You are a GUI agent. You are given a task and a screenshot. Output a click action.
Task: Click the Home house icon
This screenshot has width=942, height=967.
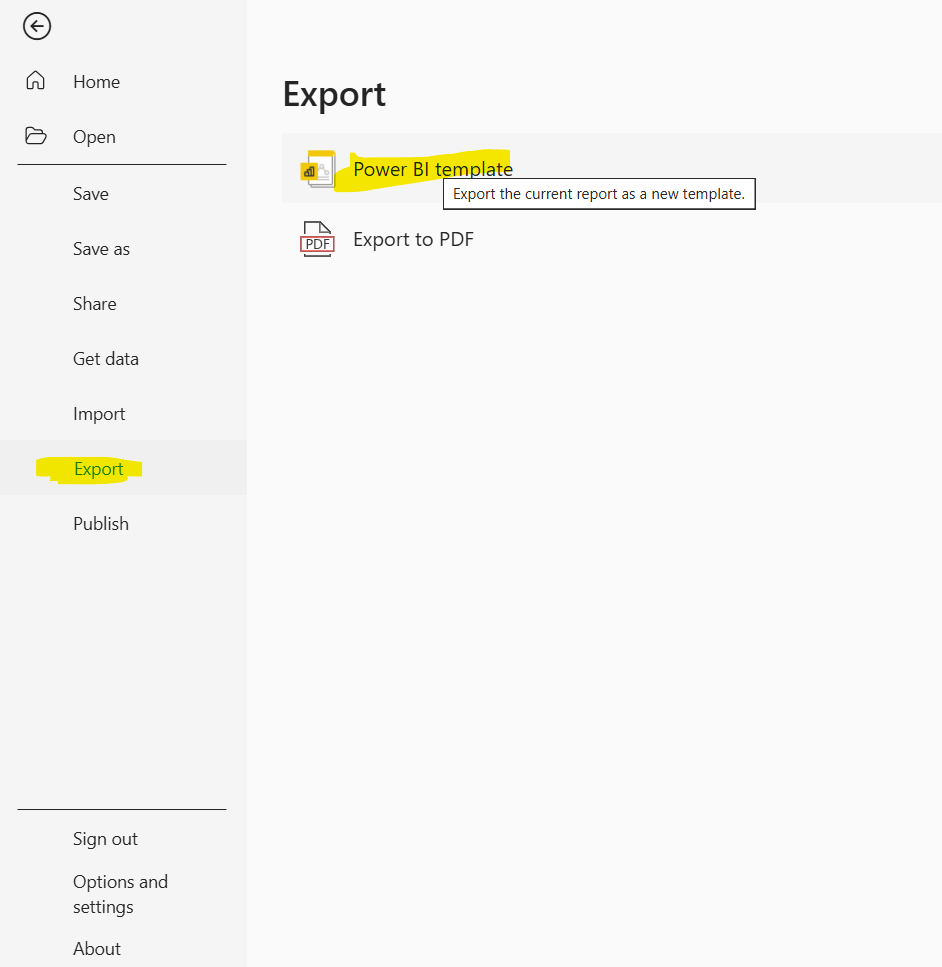click(x=36, y=81)
